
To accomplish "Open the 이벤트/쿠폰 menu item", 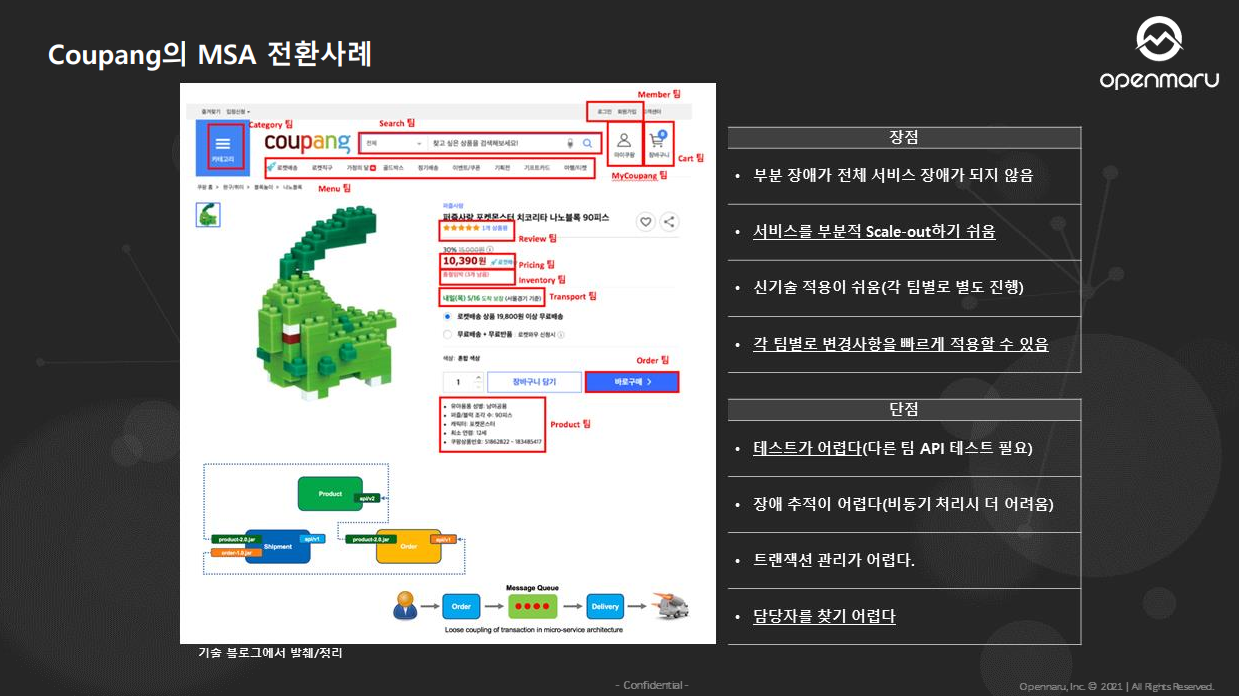I will tap(467, 168).
